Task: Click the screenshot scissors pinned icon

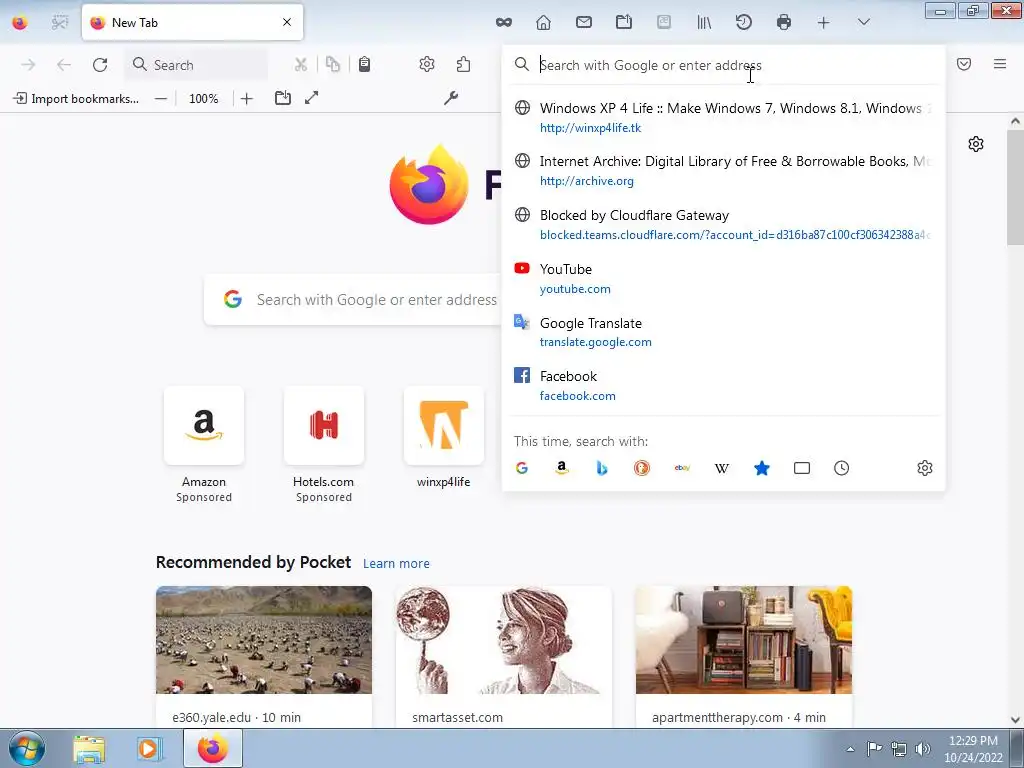Action: pos(59,23)
